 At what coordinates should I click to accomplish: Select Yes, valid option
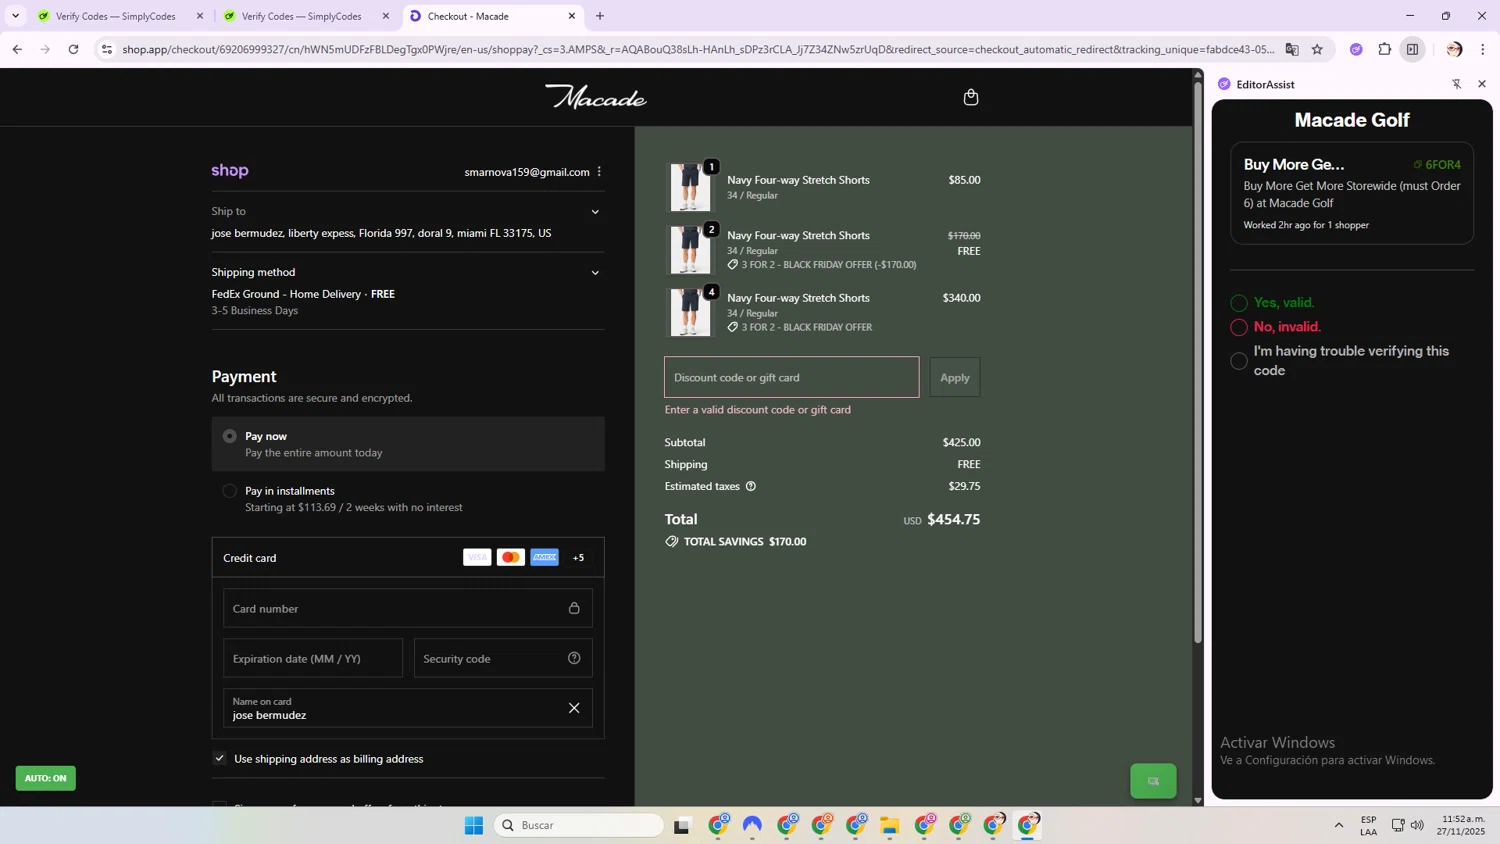tap(1239, 303)
